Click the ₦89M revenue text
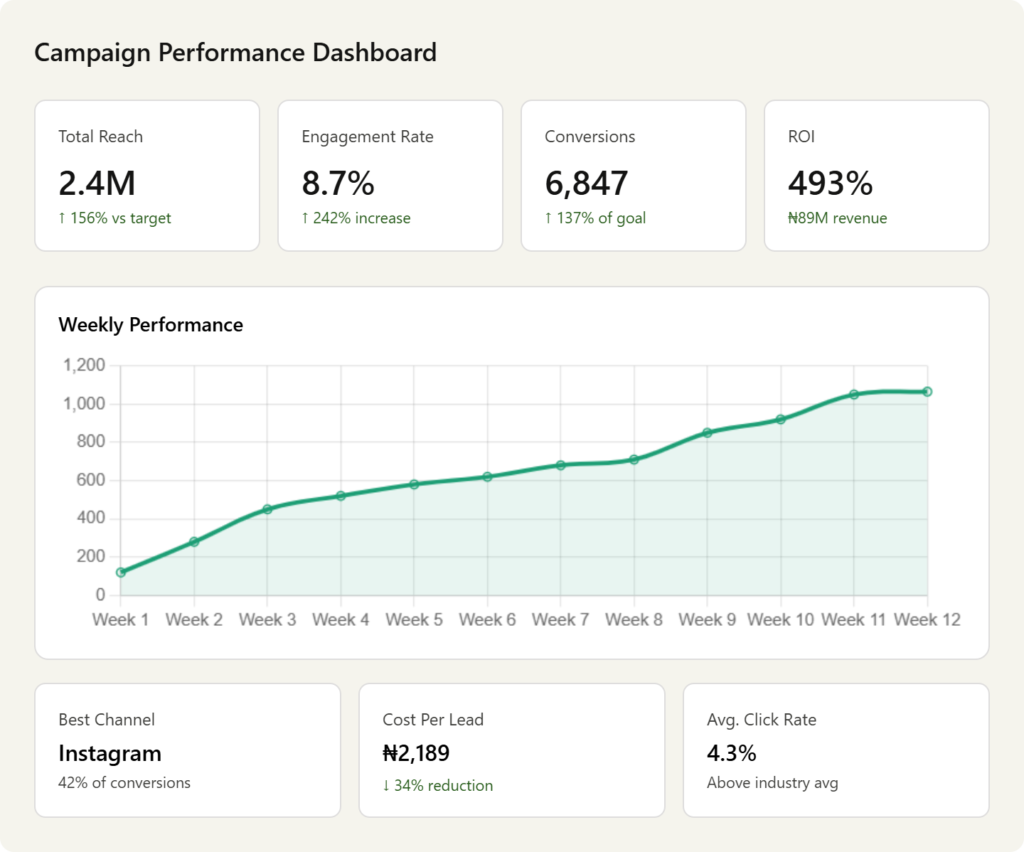Image resolution: width=1024 pixels, height=852 pixels. (837, 218)
